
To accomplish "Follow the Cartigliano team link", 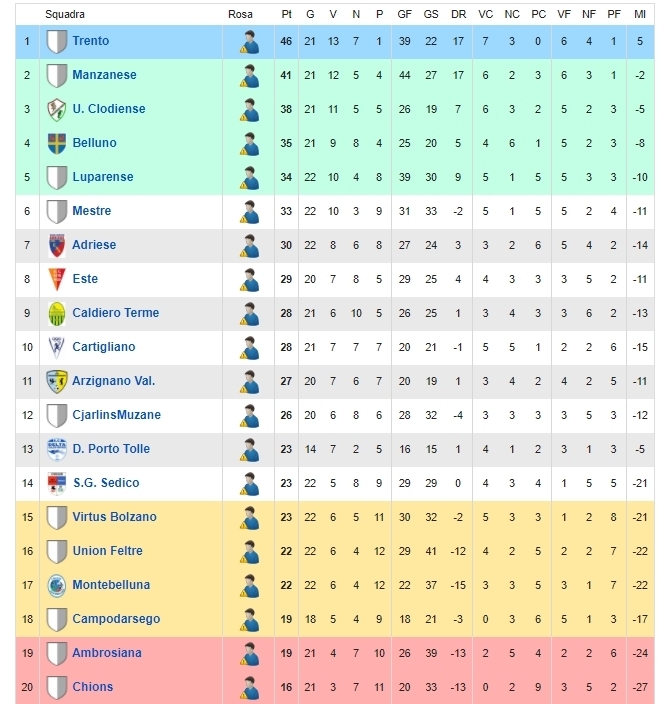I will (104, 347).
